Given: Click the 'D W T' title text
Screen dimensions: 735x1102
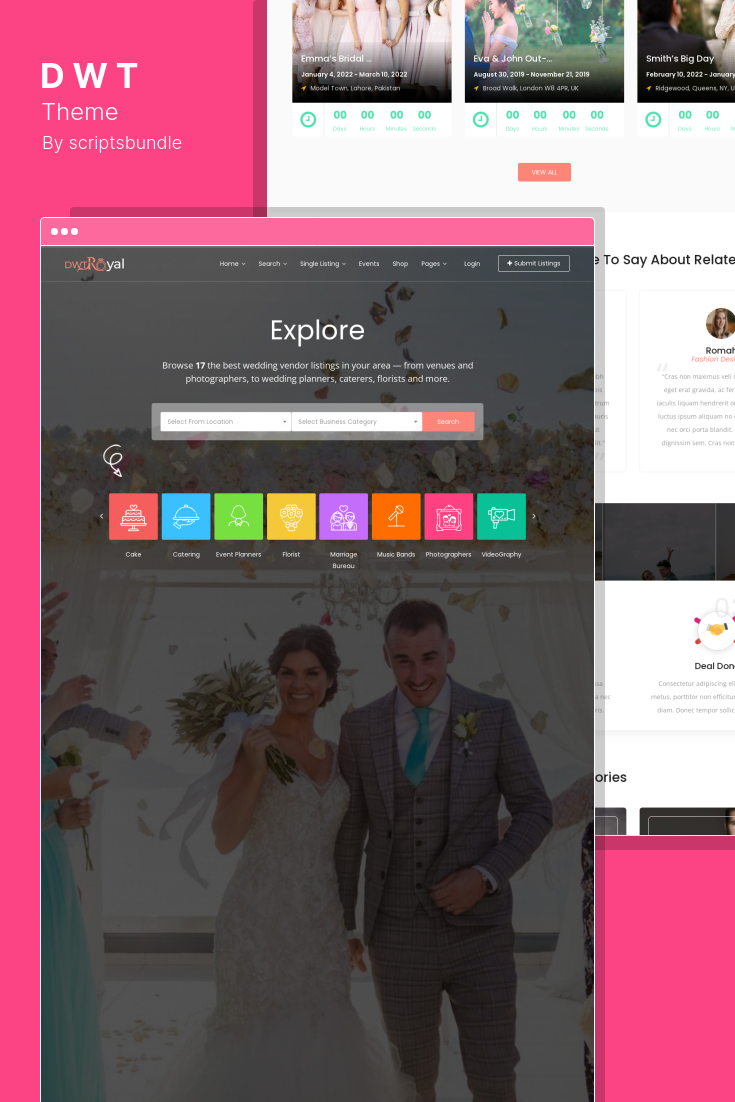Looking at the screenshot, I should coord(89,76).
